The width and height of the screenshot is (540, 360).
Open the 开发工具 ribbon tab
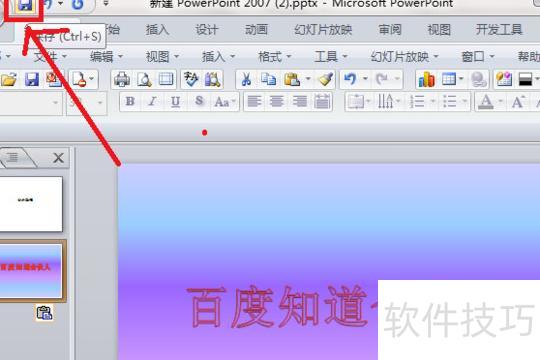point(499,30)
